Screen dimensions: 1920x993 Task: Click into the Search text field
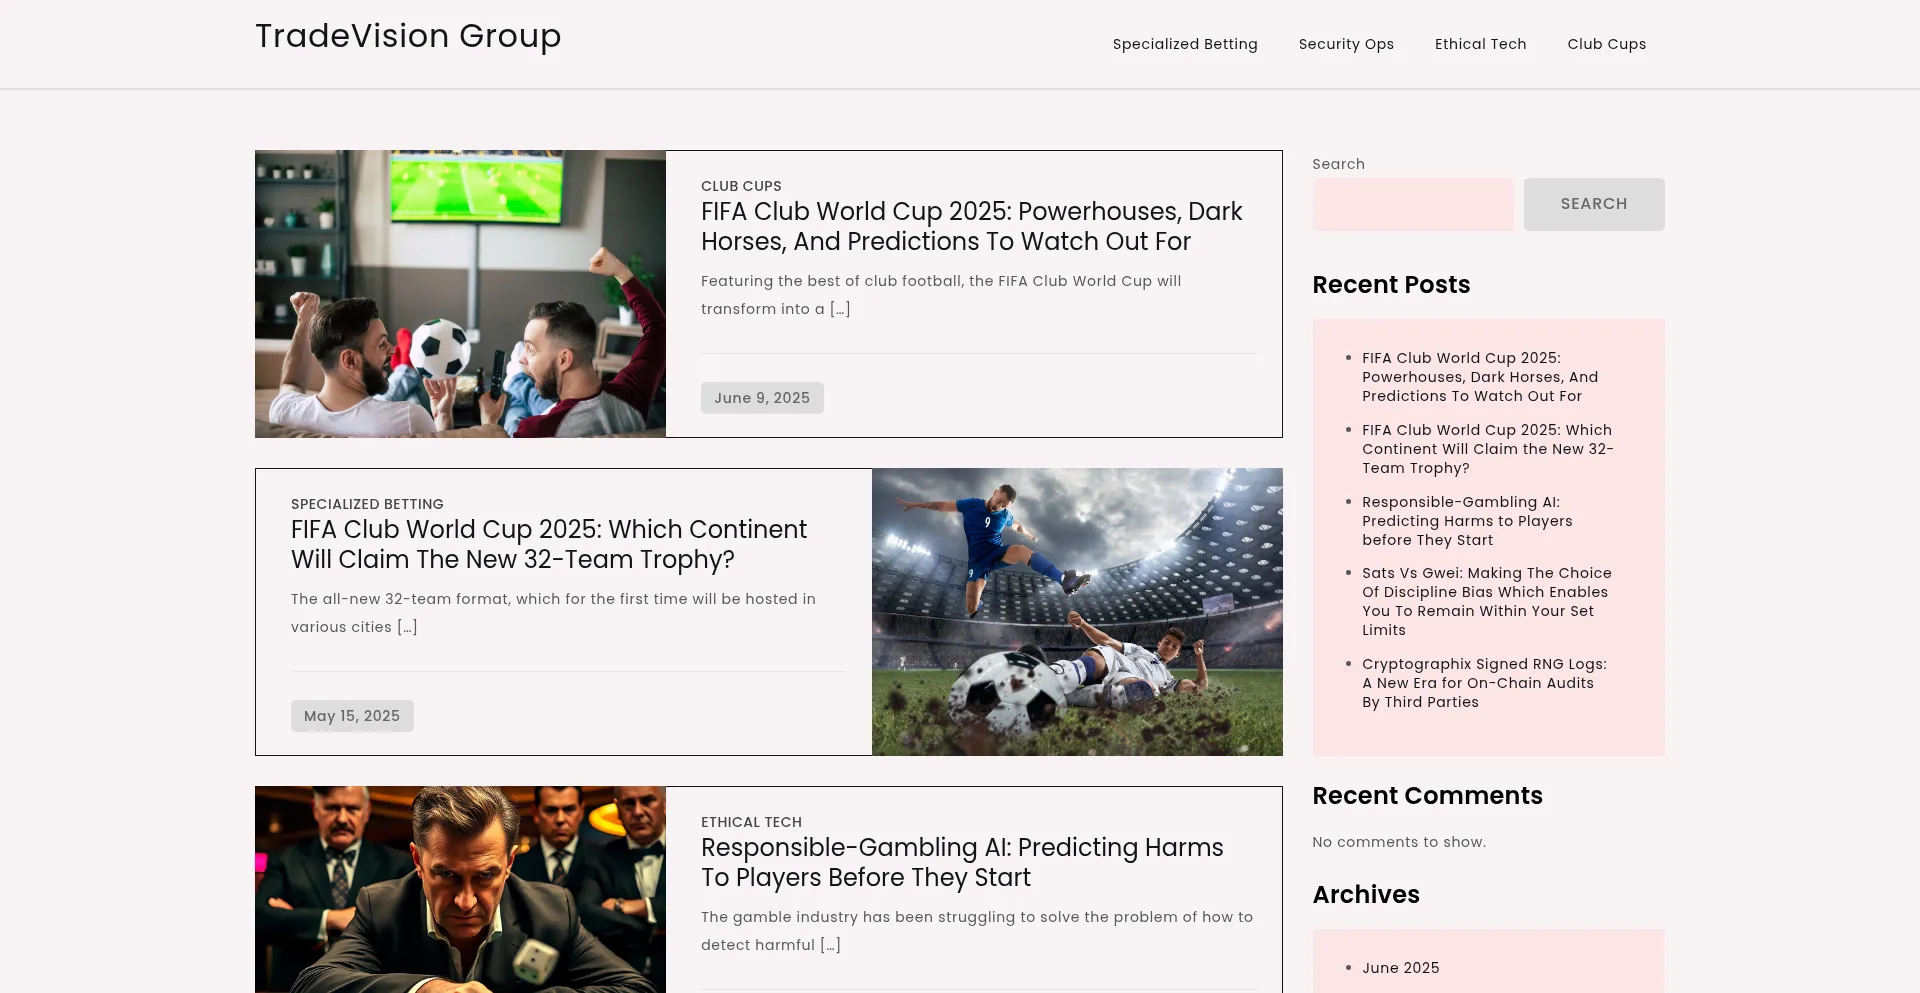pos(1412,204)
